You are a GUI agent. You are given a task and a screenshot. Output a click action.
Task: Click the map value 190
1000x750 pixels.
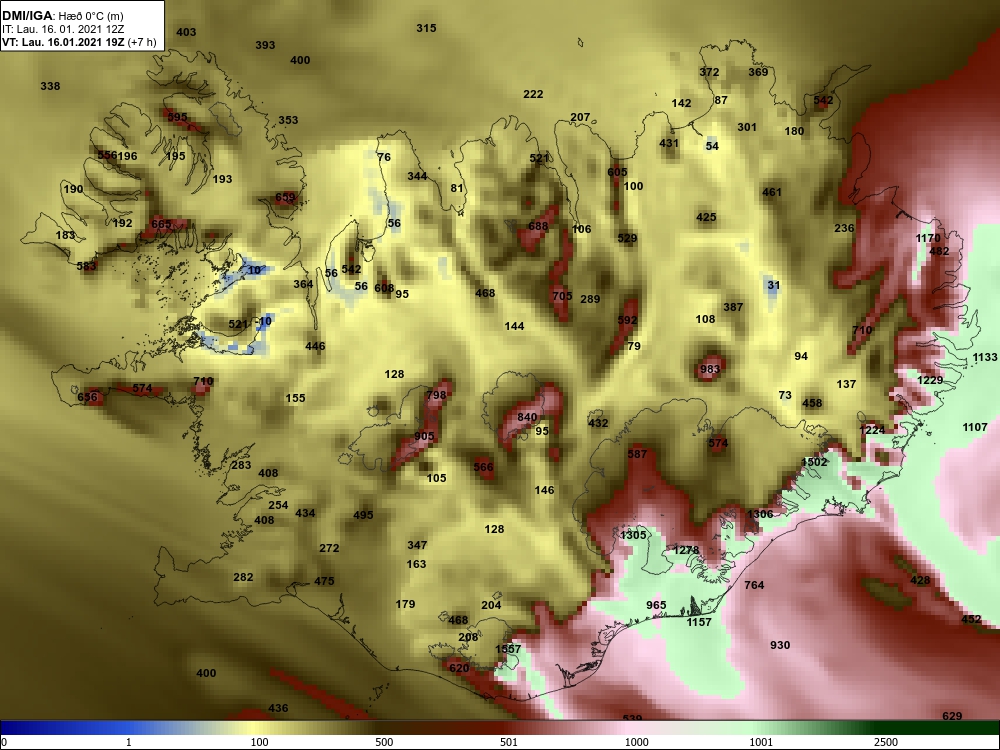pyautogui.click(x=73, y=189)
